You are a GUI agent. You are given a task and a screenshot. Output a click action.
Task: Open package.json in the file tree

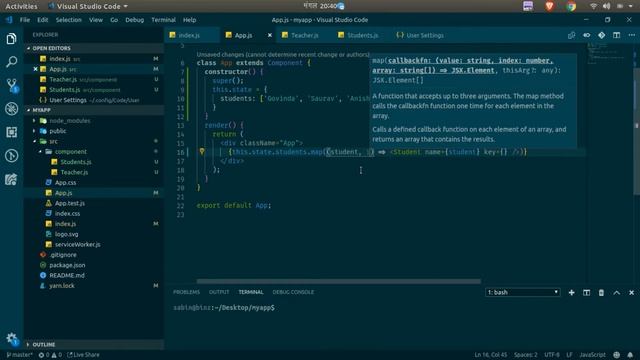pyautogui.click(x=67, y=265)
